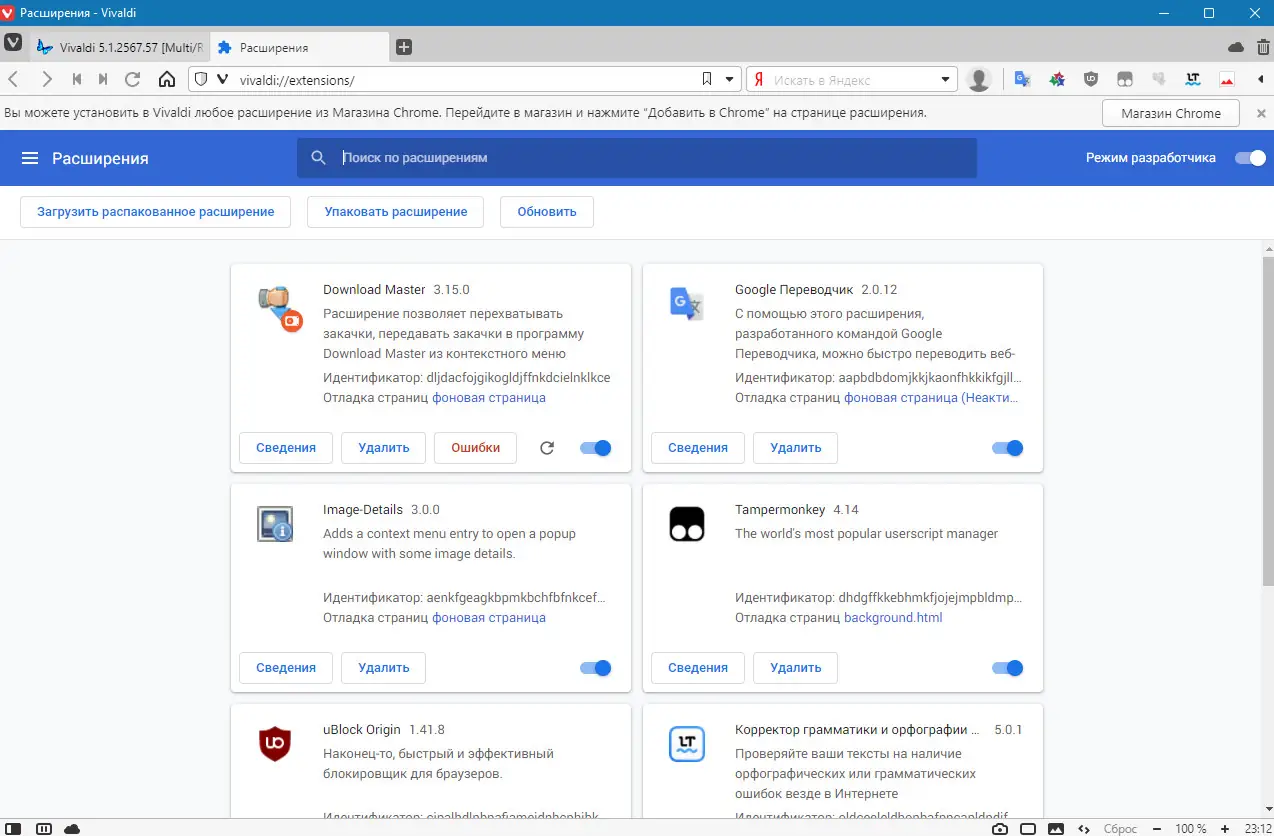Zoom out with the minus button
Image resolution: width=1274 pixels, height=836 pixels.
click(1155, 828)
